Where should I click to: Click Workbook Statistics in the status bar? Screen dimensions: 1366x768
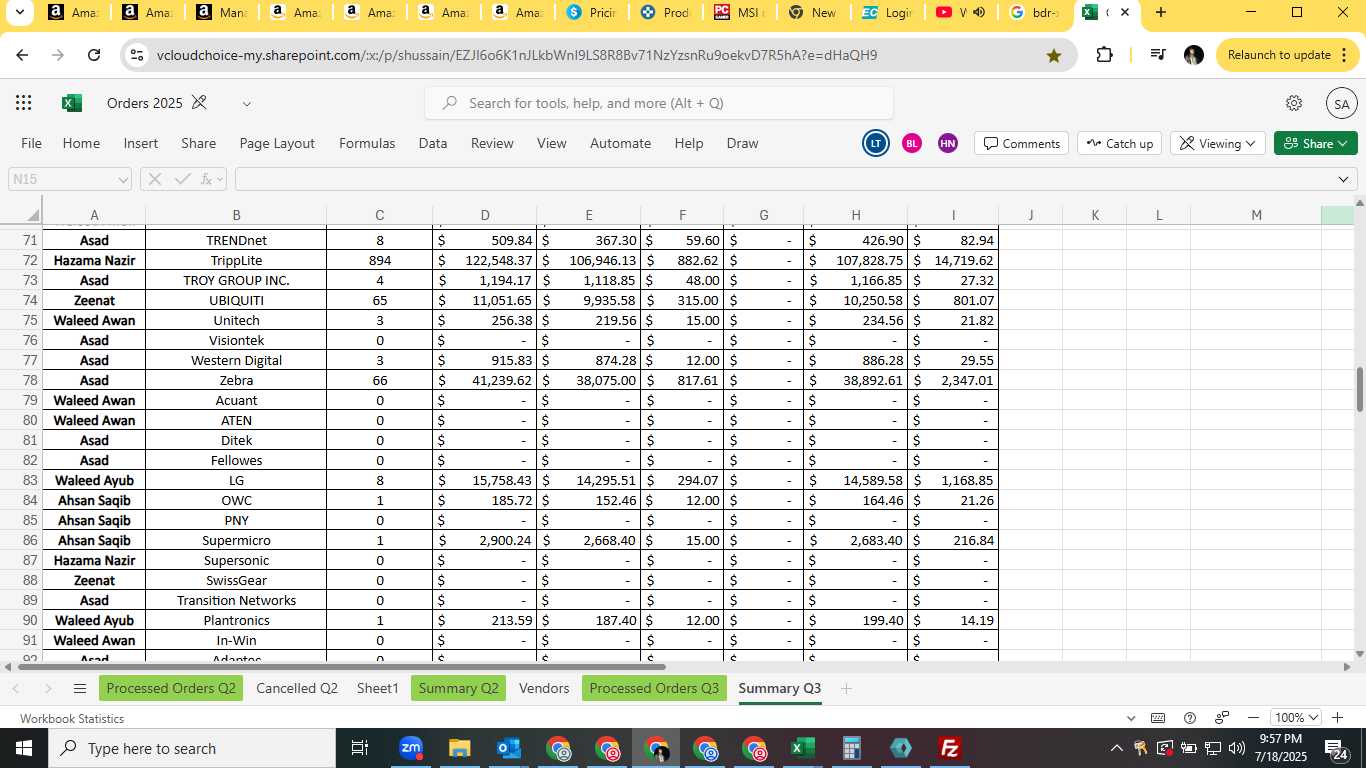[72, 718]
